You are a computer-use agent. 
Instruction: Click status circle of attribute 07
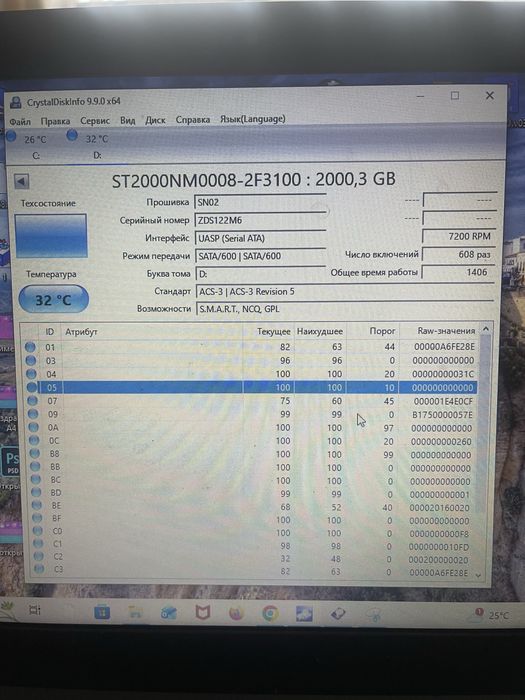pos(32,400)
